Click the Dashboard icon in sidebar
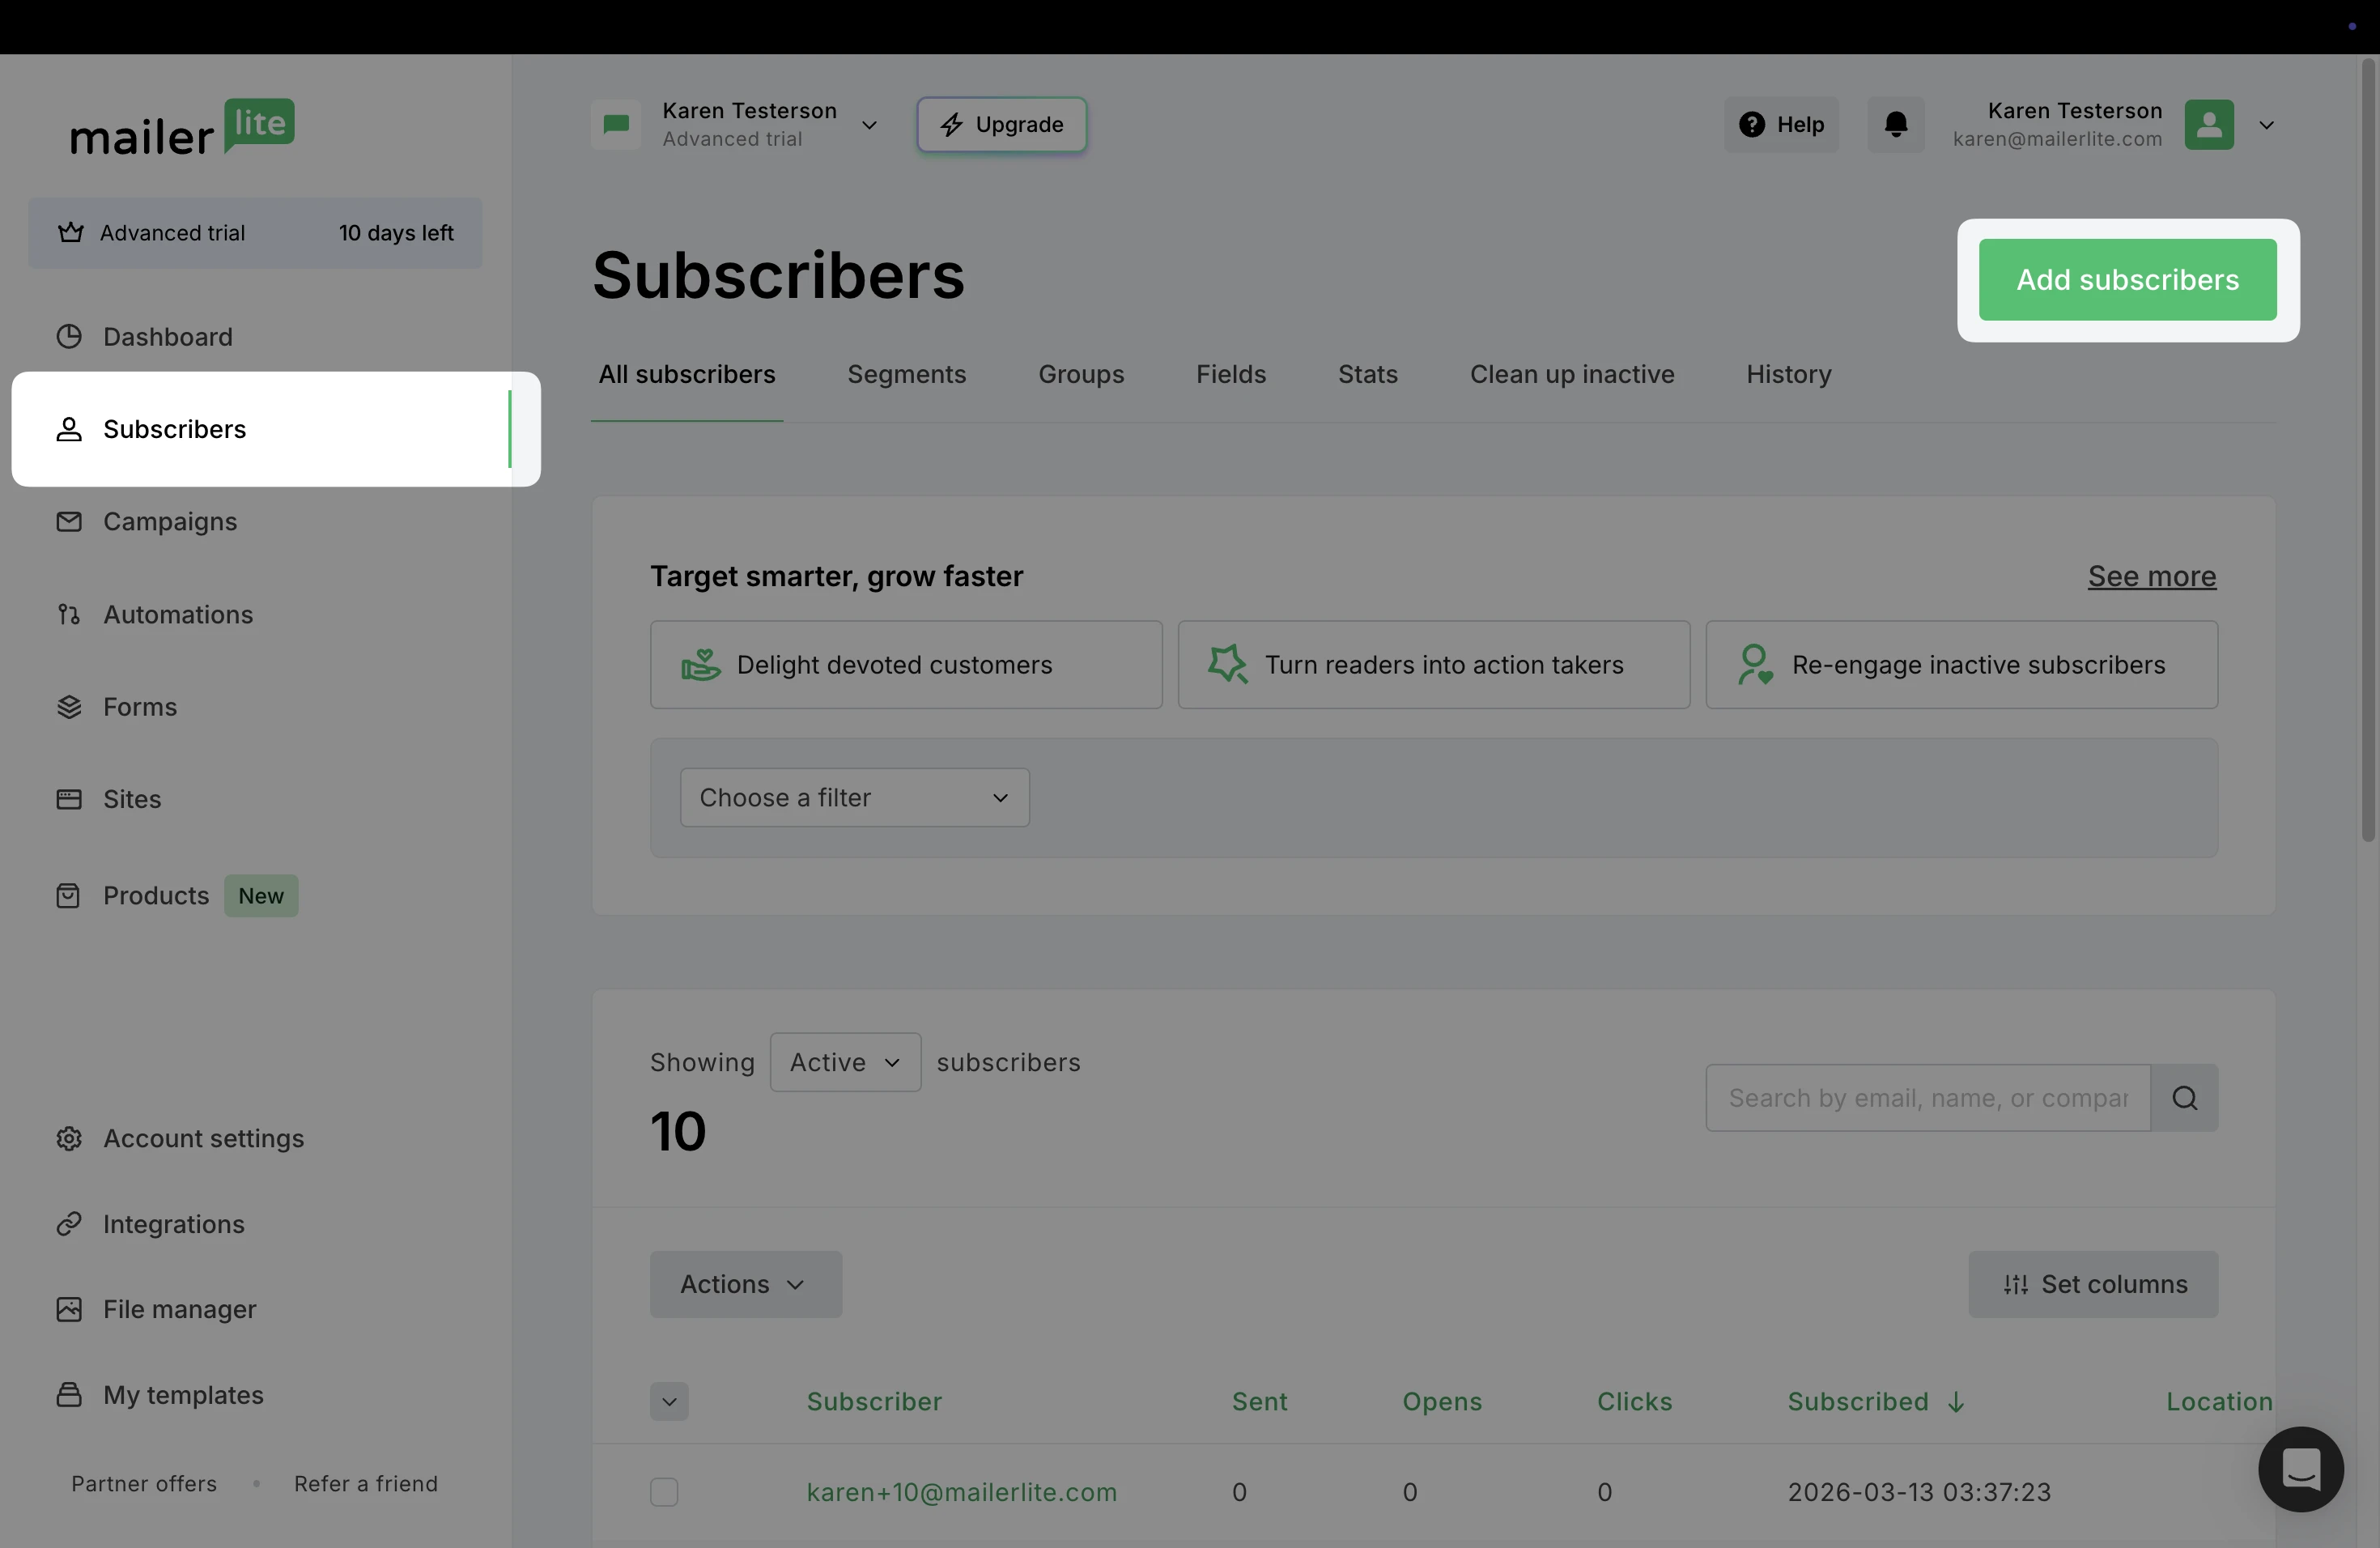The height and width of the screenshot is (1548, 2380). click(x=68, y=337)
